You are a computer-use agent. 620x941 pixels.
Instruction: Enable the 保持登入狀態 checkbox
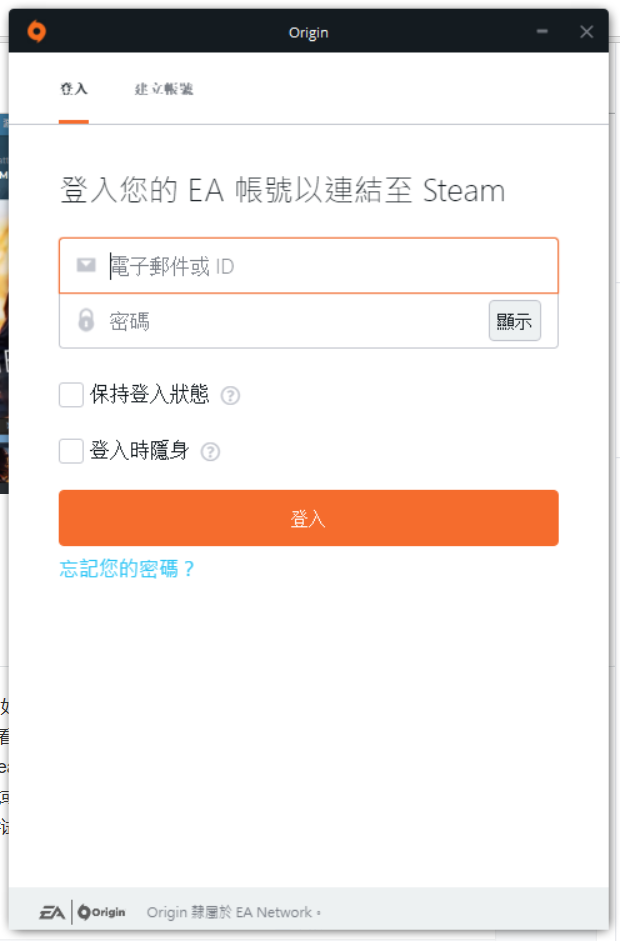point(71,395)
